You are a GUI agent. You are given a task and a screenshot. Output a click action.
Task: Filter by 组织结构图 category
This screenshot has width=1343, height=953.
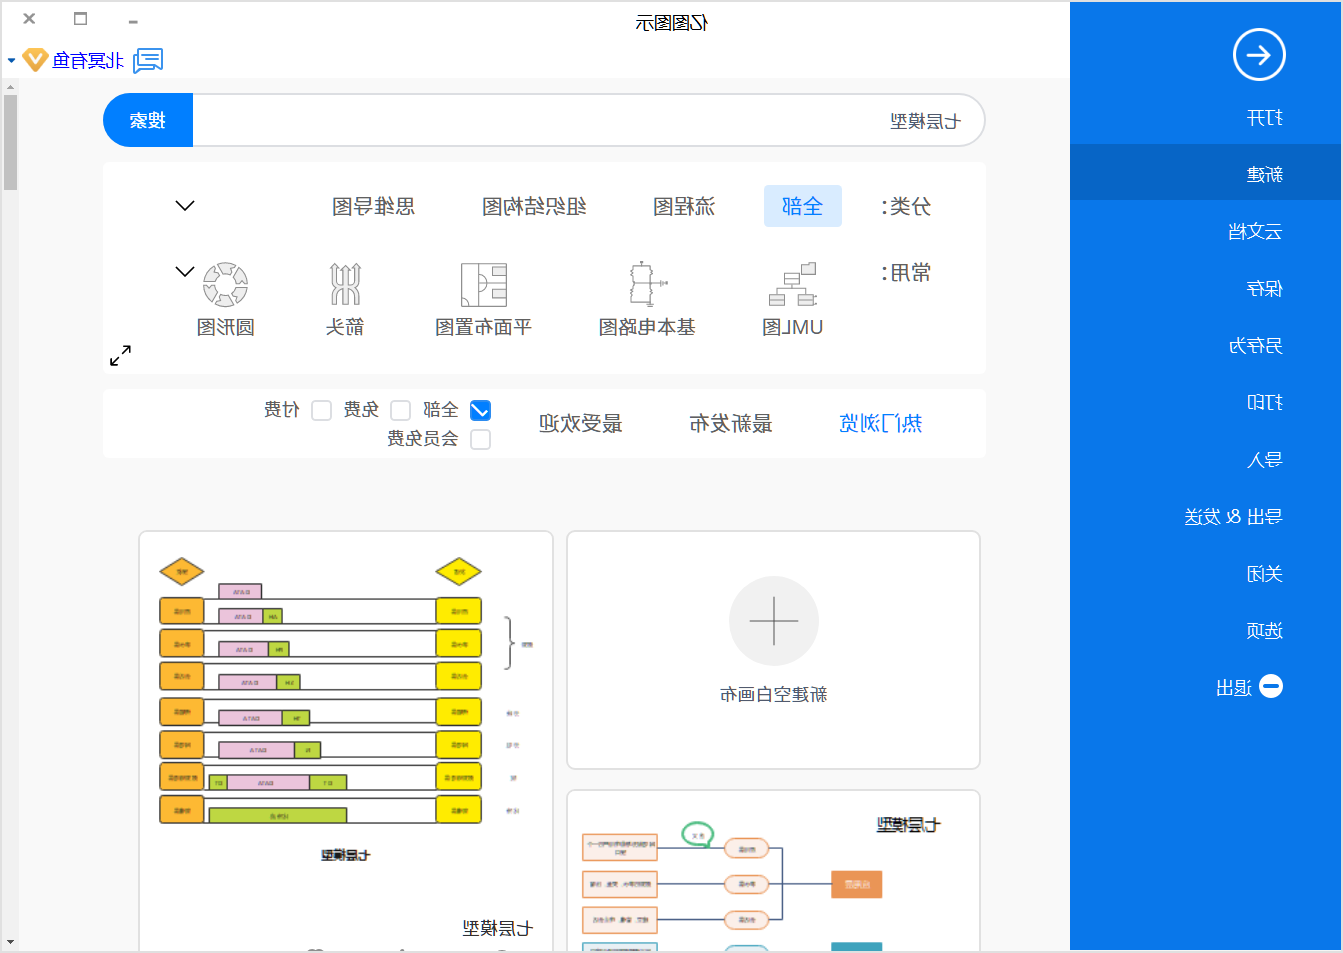coord(534,206)
